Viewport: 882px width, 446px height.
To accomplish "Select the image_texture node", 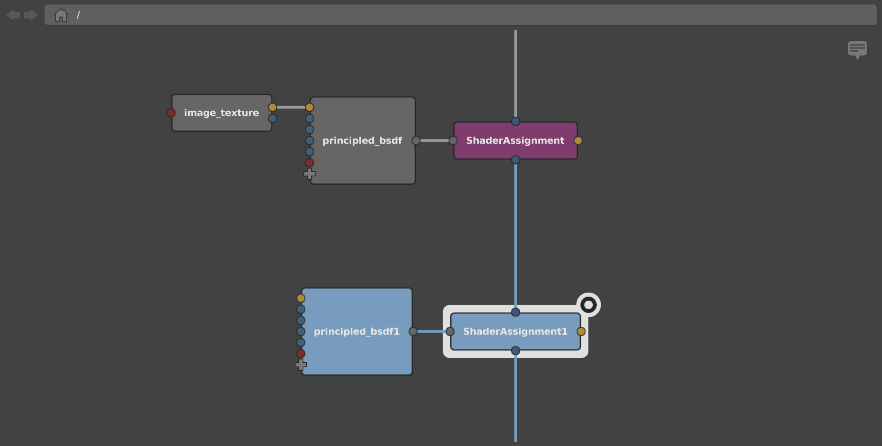I will 222,113.
